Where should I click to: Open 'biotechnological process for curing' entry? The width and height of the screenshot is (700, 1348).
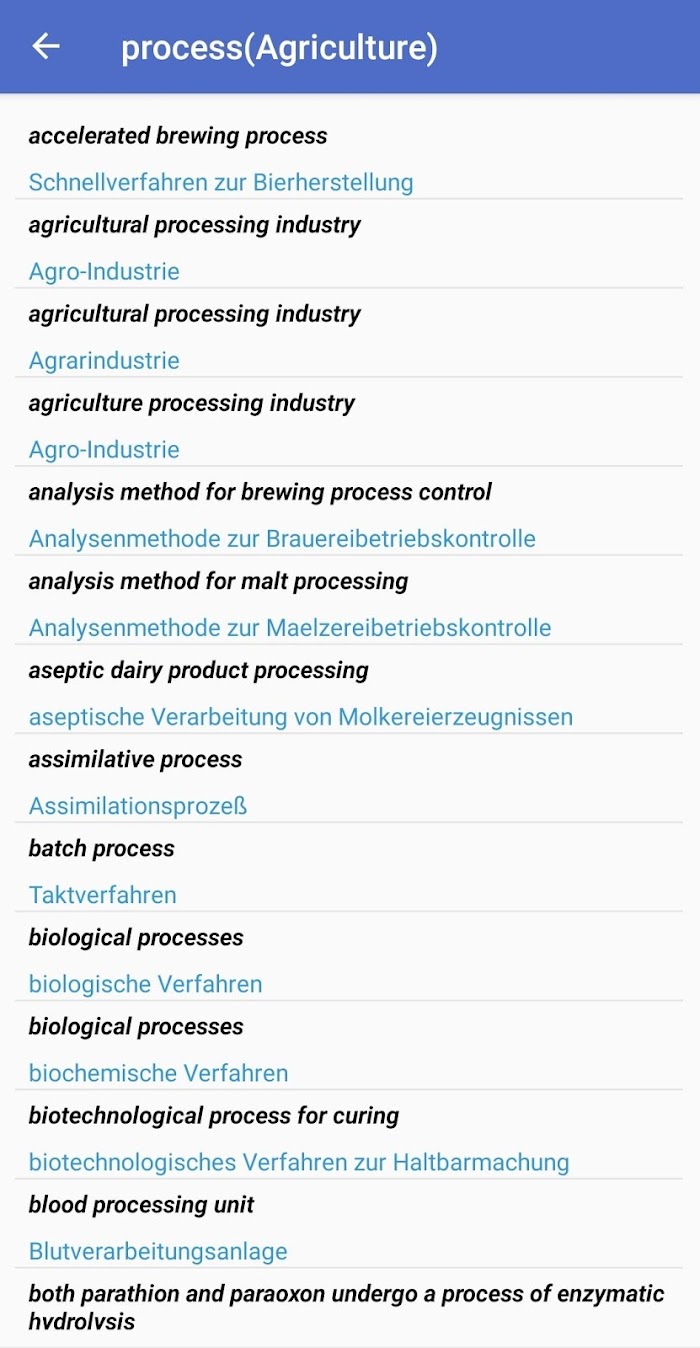(x=214, y=1115)
